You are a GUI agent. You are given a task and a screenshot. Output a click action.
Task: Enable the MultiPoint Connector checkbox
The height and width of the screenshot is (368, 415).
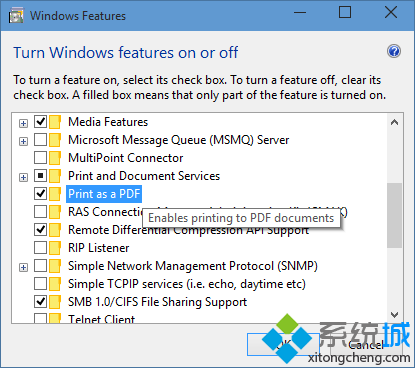40,157
